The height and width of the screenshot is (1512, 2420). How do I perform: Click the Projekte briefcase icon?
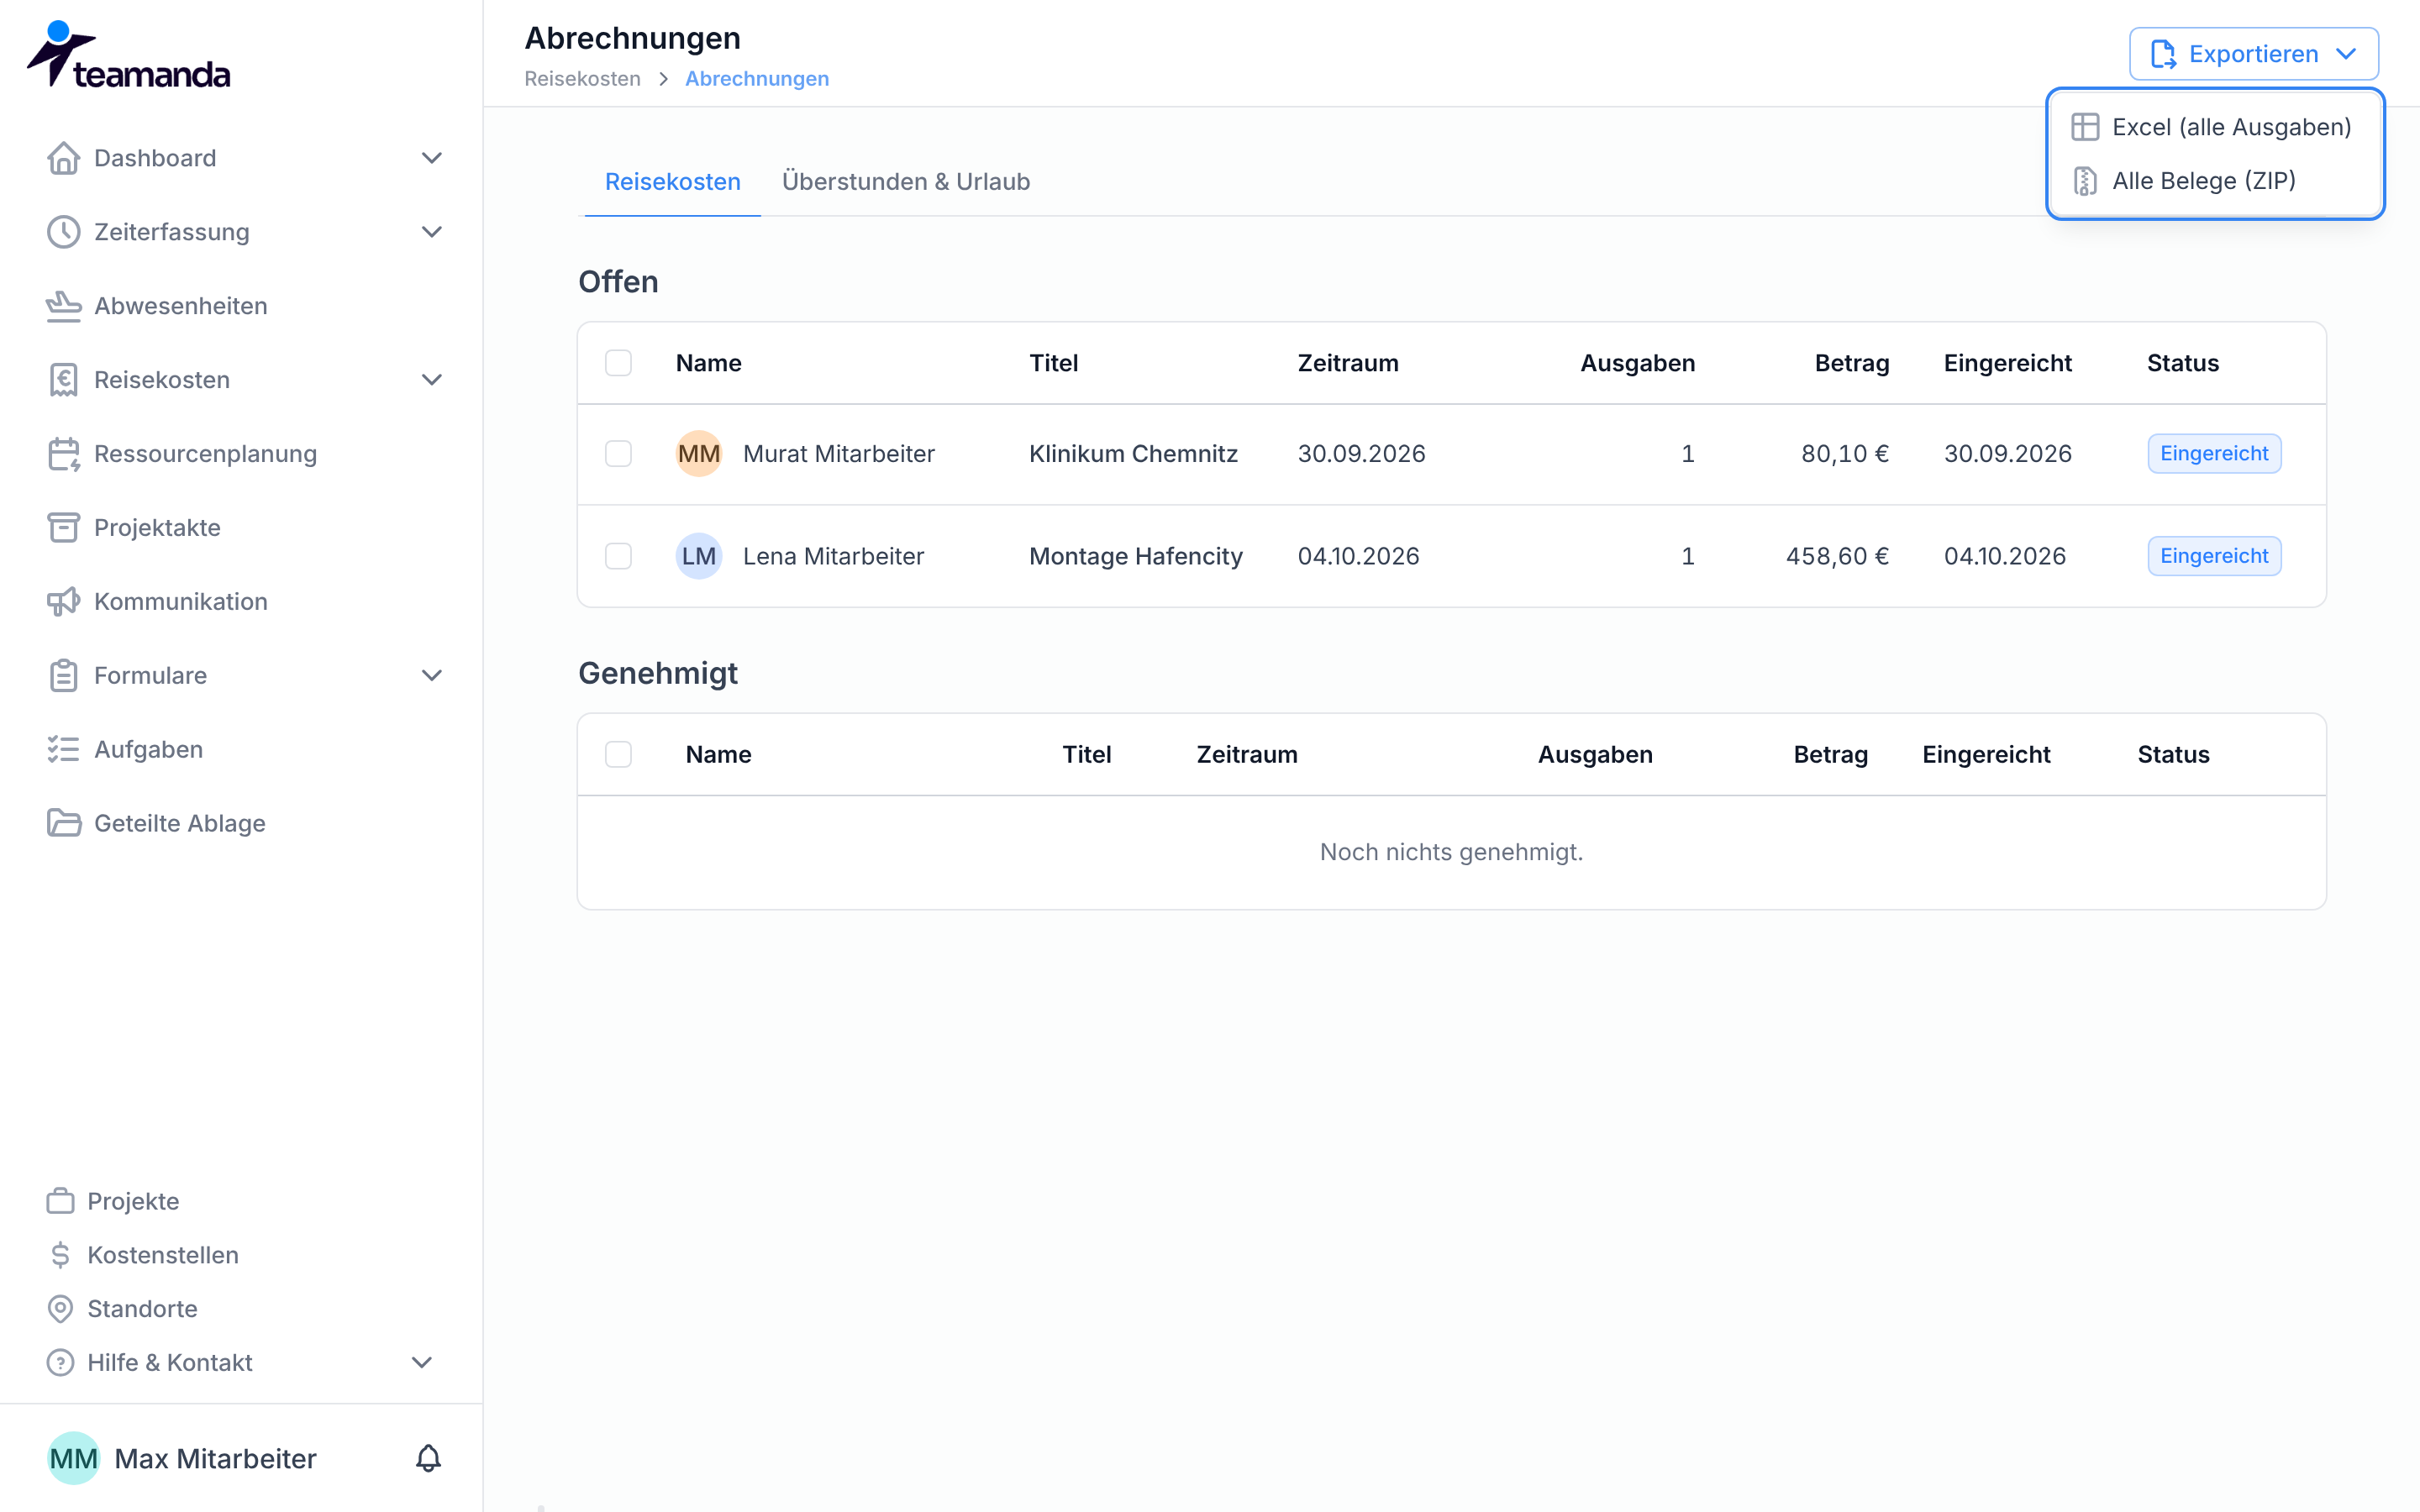point(60,1201)
